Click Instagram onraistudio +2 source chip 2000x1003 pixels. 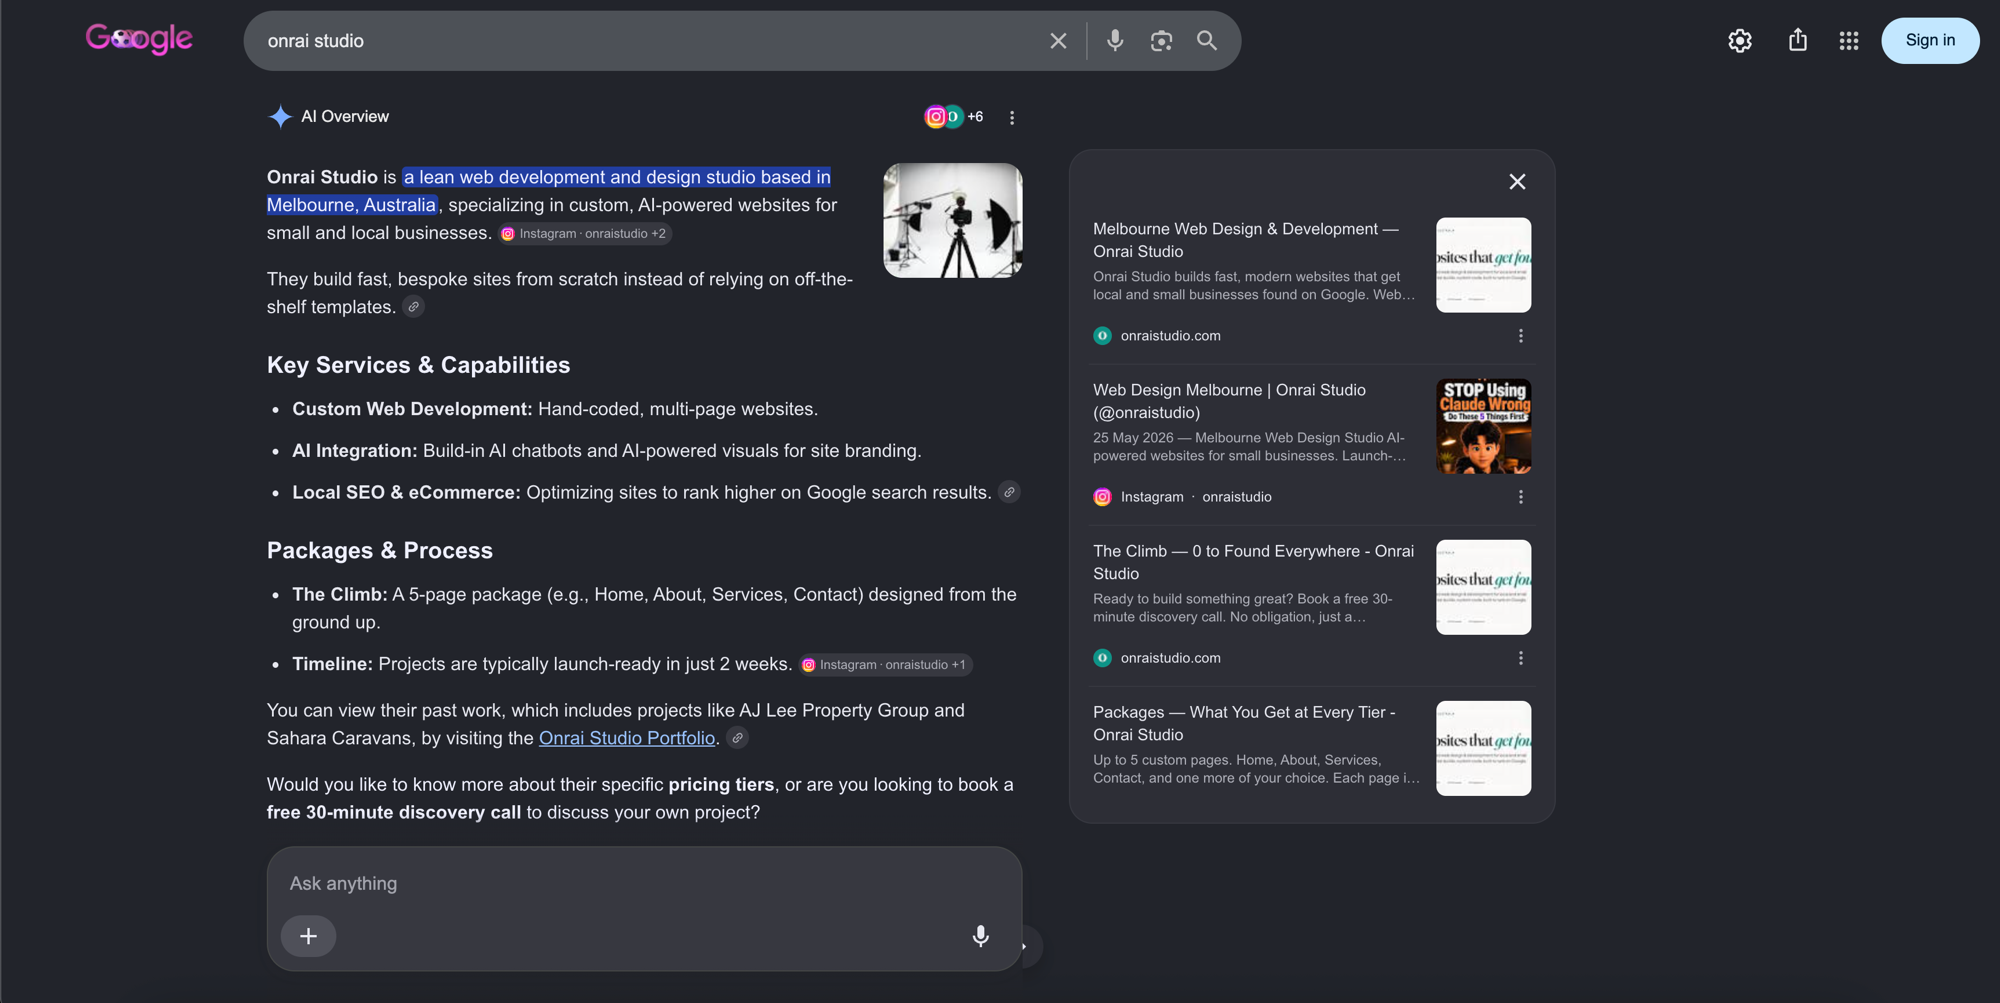click(x=585, y=234)
